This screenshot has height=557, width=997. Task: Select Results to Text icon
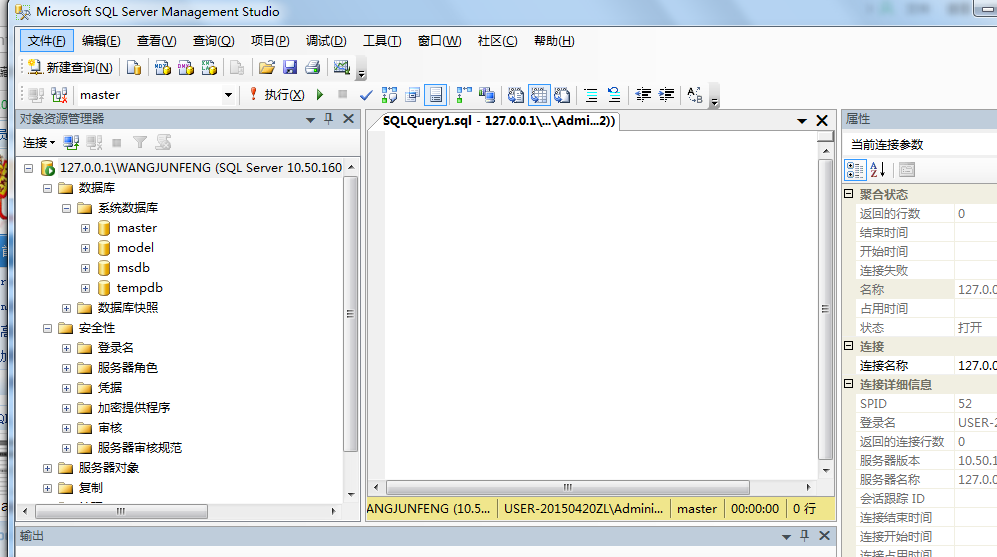point(516,95)
